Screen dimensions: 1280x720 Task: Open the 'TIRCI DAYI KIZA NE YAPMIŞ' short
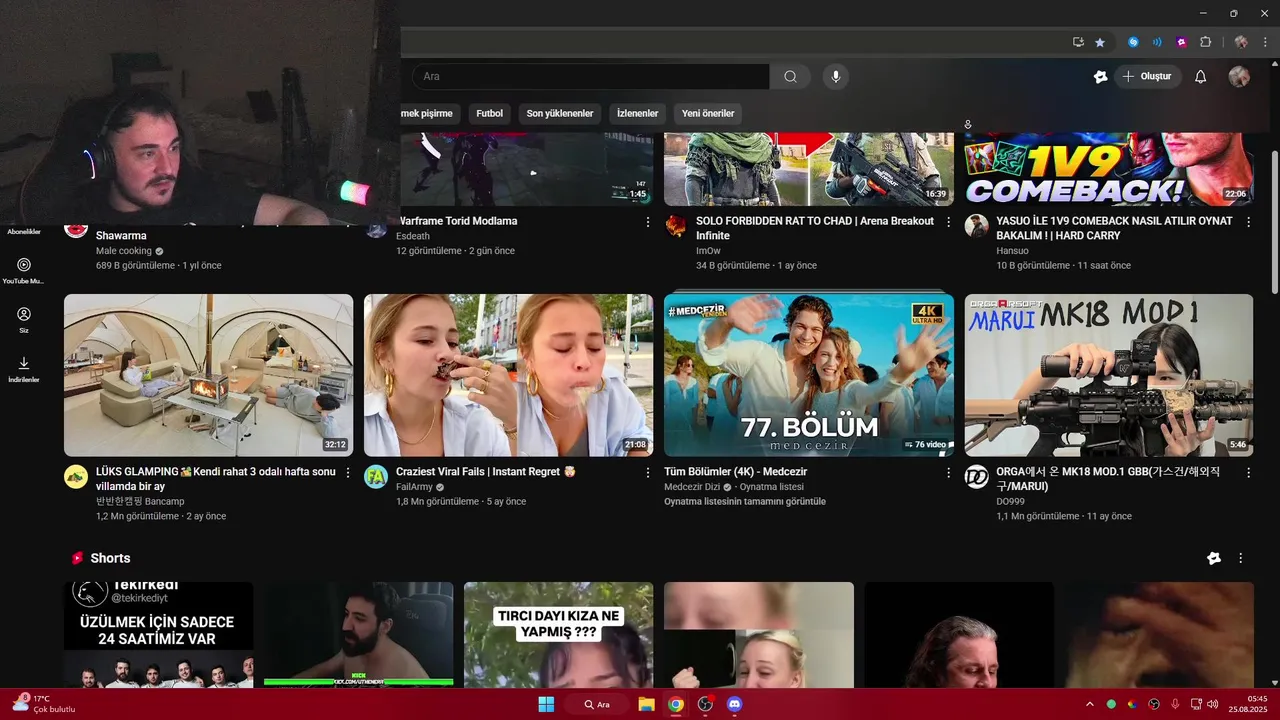558,635
